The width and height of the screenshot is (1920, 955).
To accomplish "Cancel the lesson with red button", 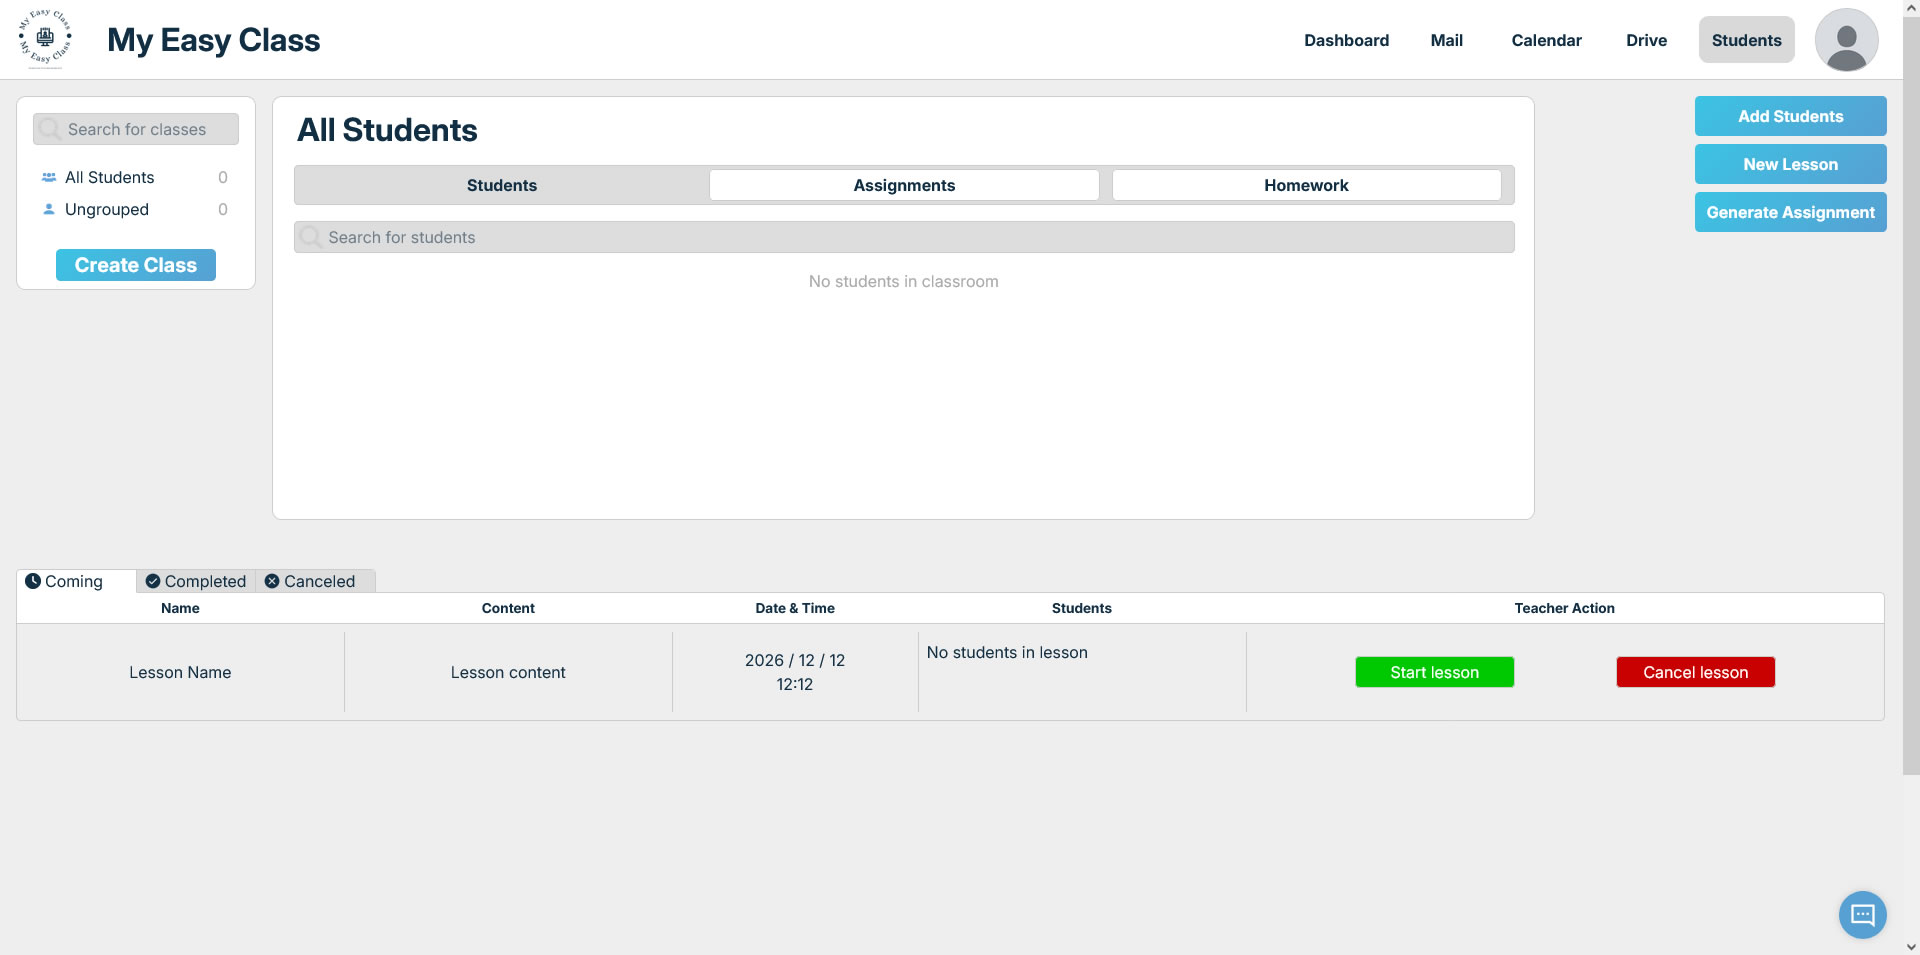I will (1695, 672).
